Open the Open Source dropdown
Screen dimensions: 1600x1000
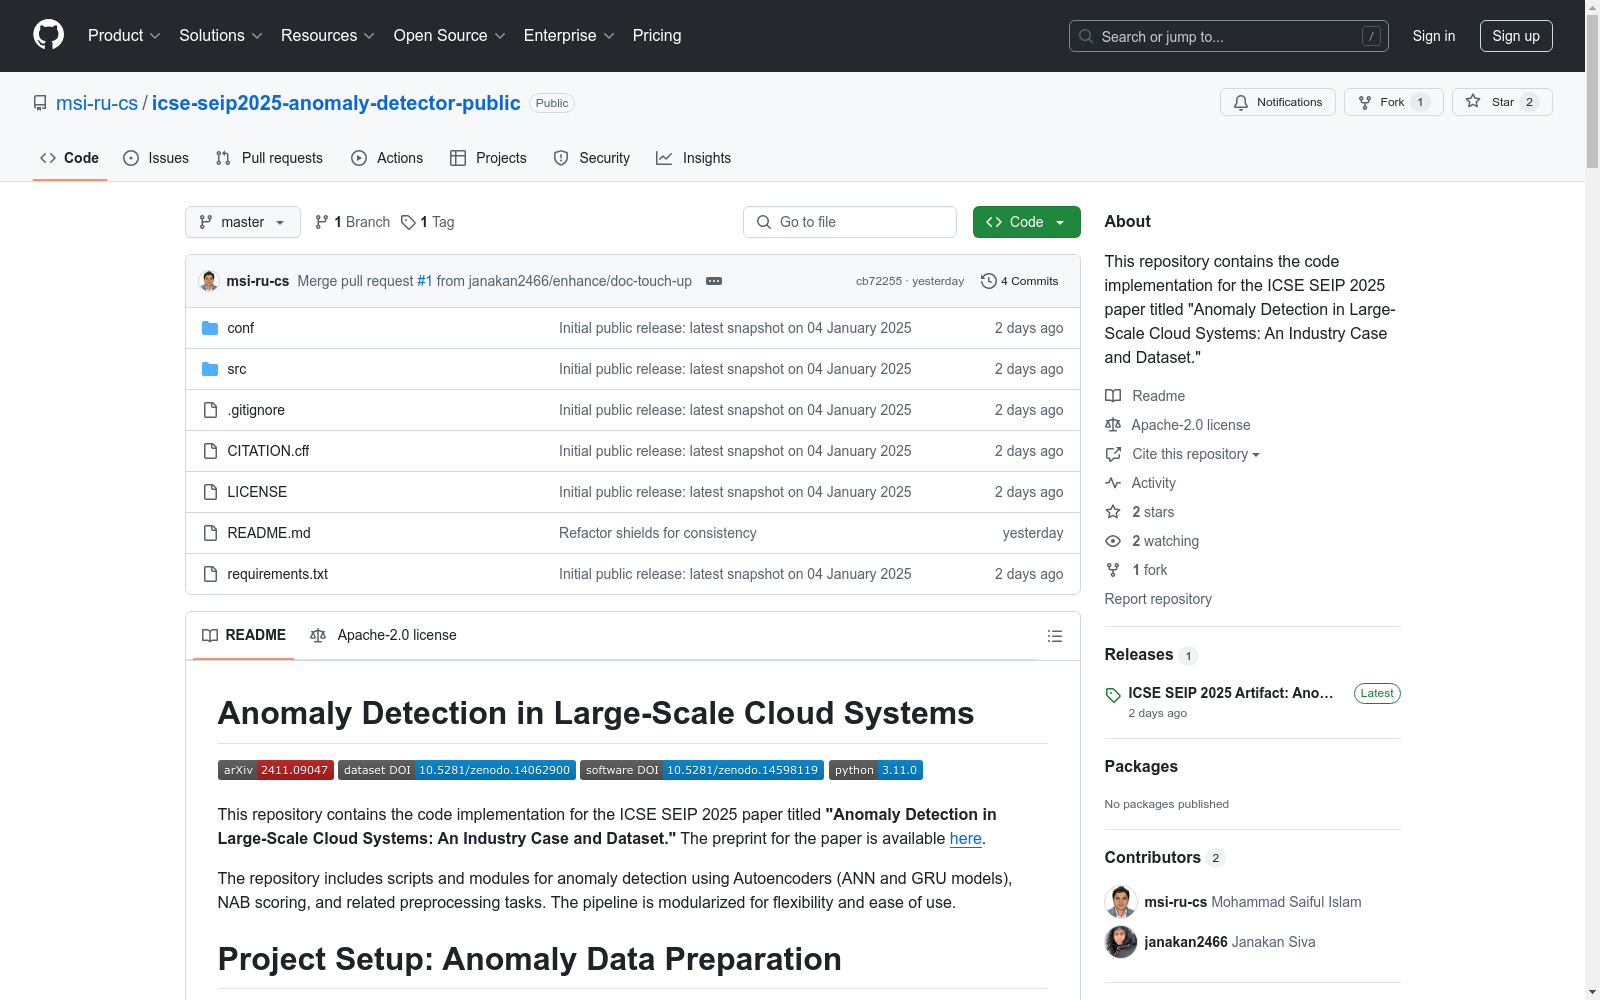[450, 35]
